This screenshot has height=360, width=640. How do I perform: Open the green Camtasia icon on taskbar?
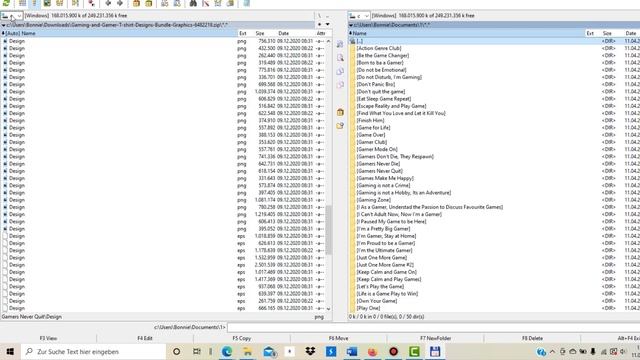(414, 351)
